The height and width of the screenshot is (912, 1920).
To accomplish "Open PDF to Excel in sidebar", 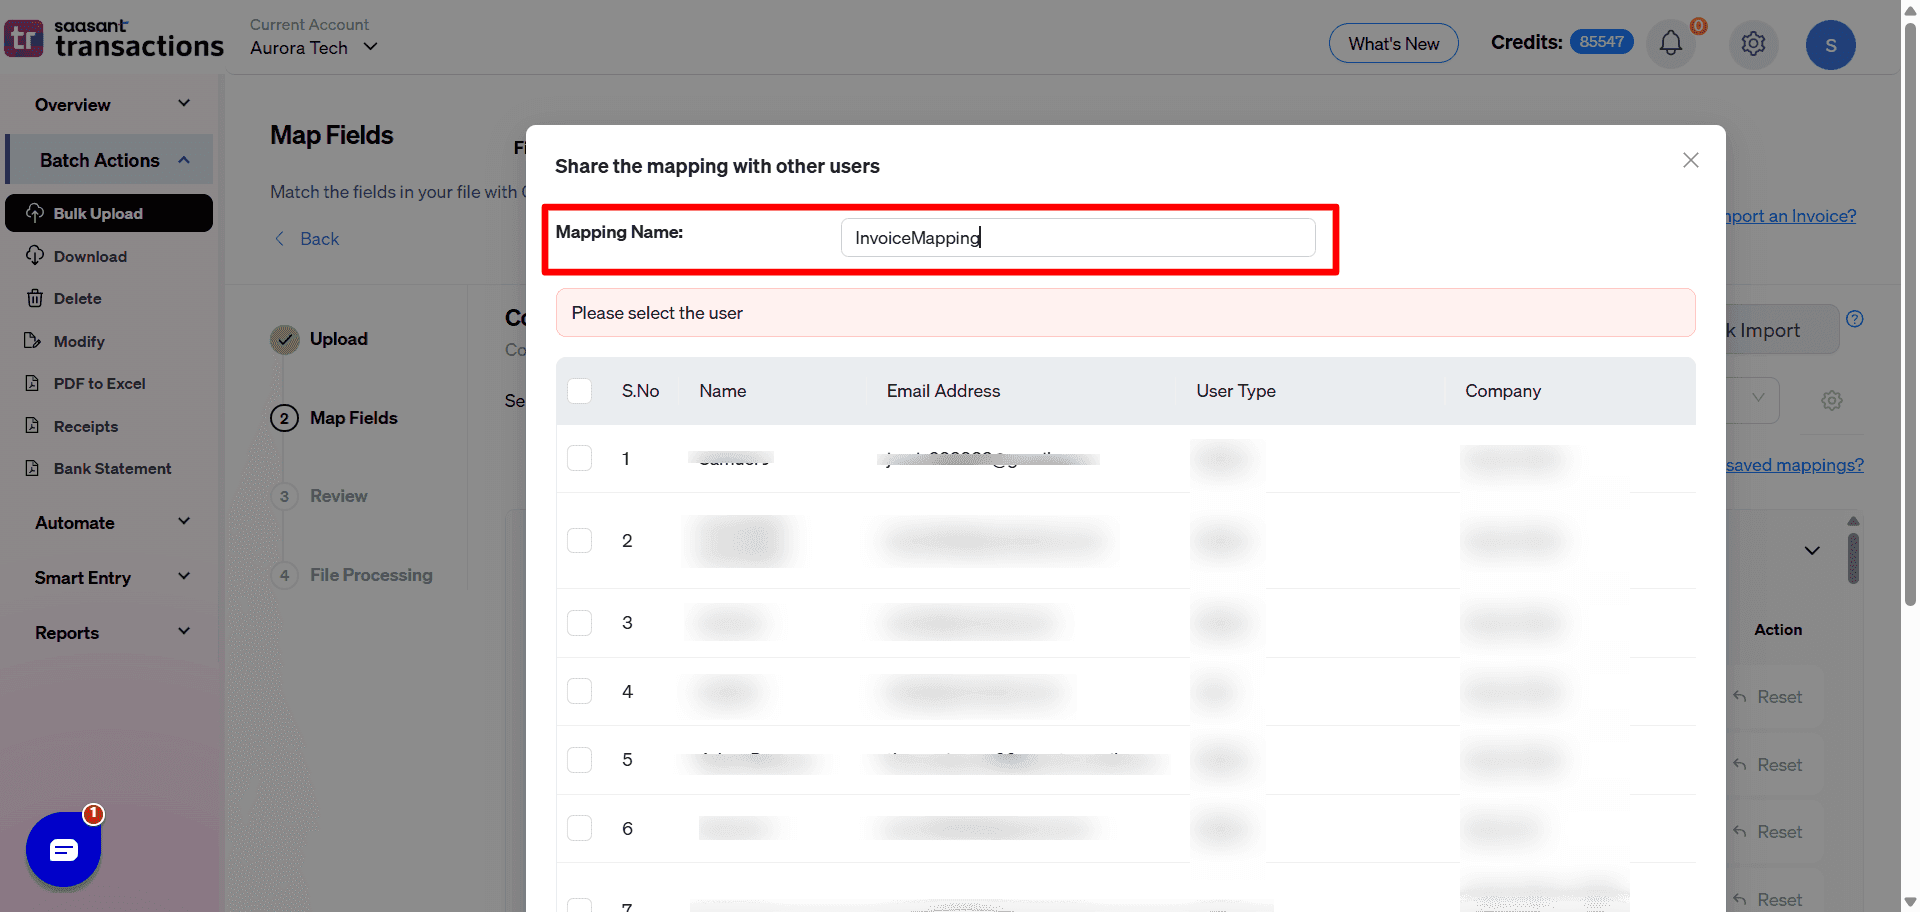I will (x=99, y=384).
